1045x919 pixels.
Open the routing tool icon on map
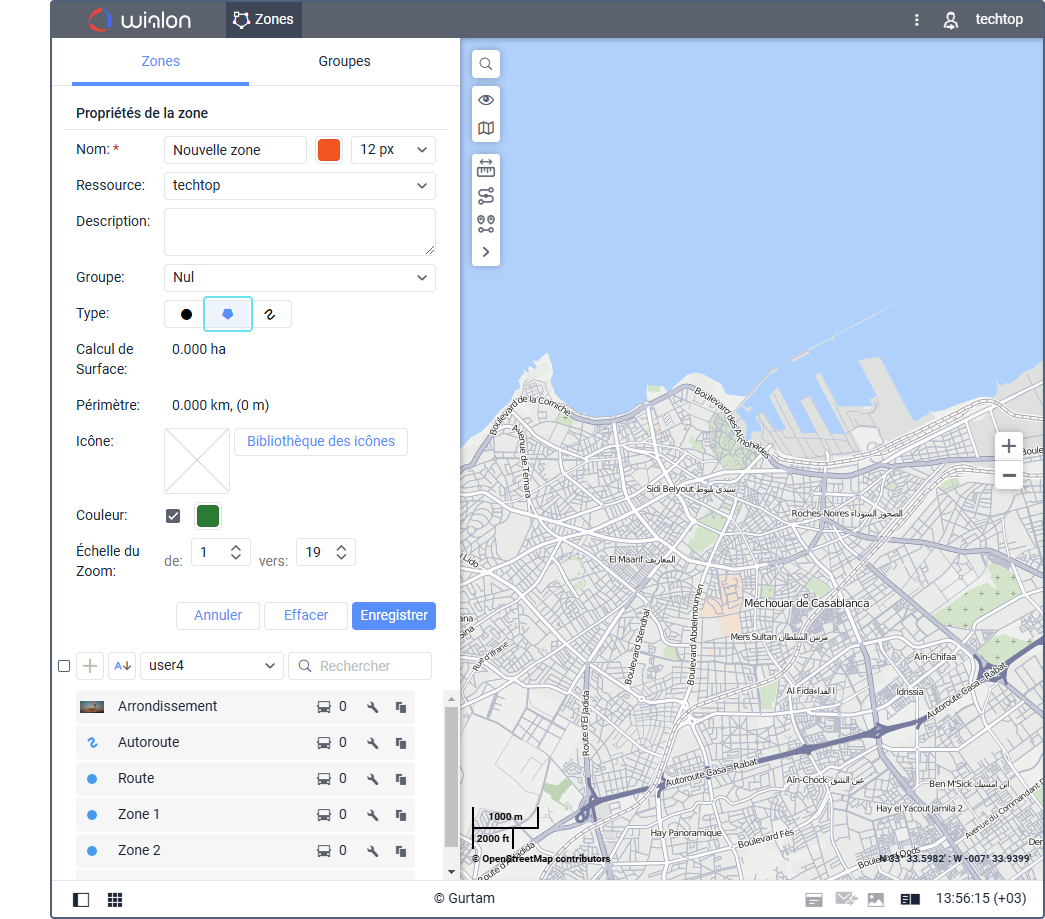pos(486,196)
